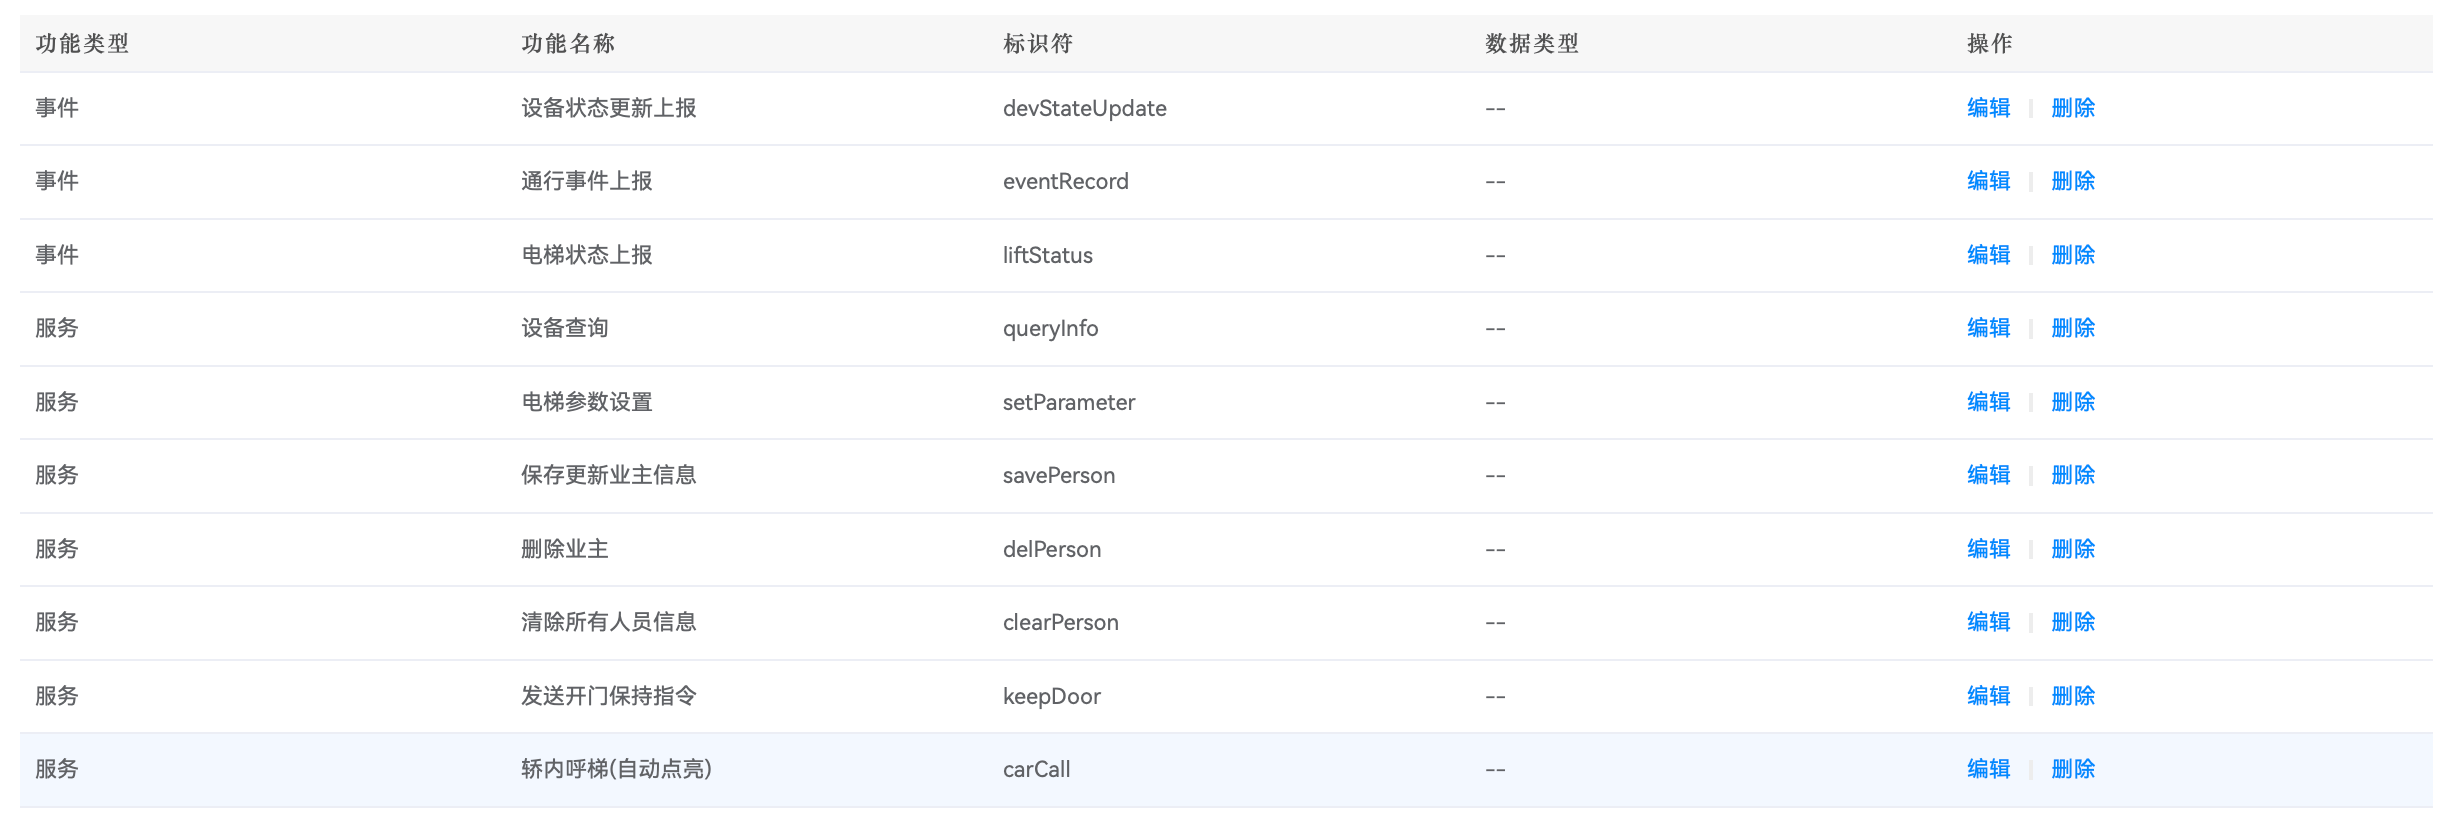This screenshot has width=2444, height=836.
Task: Edit the queryInfo service
Action: [x=1988, y=328]
